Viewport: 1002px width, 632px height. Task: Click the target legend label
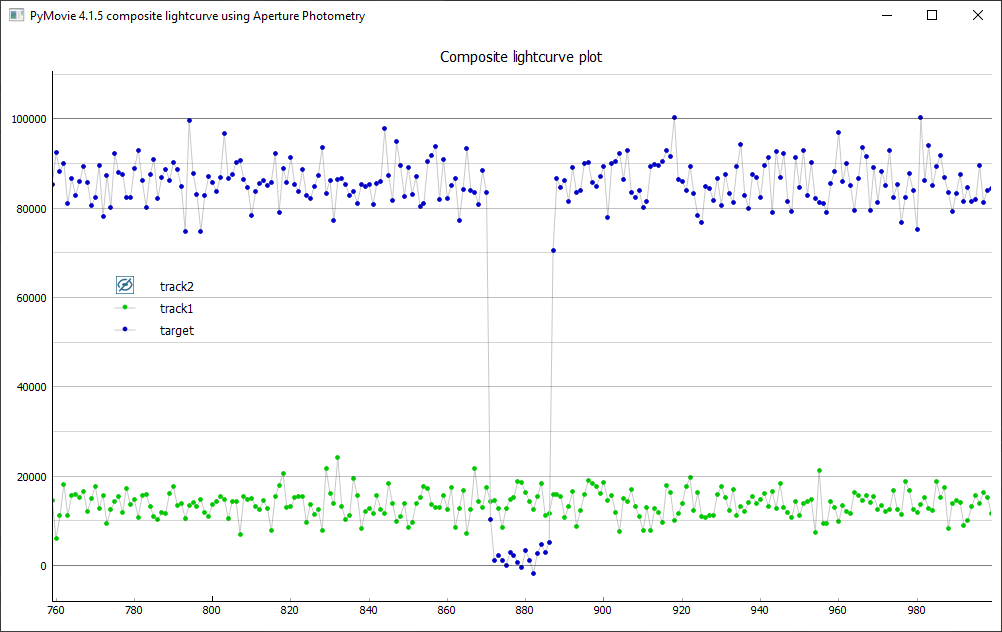[x=176, y=330]
